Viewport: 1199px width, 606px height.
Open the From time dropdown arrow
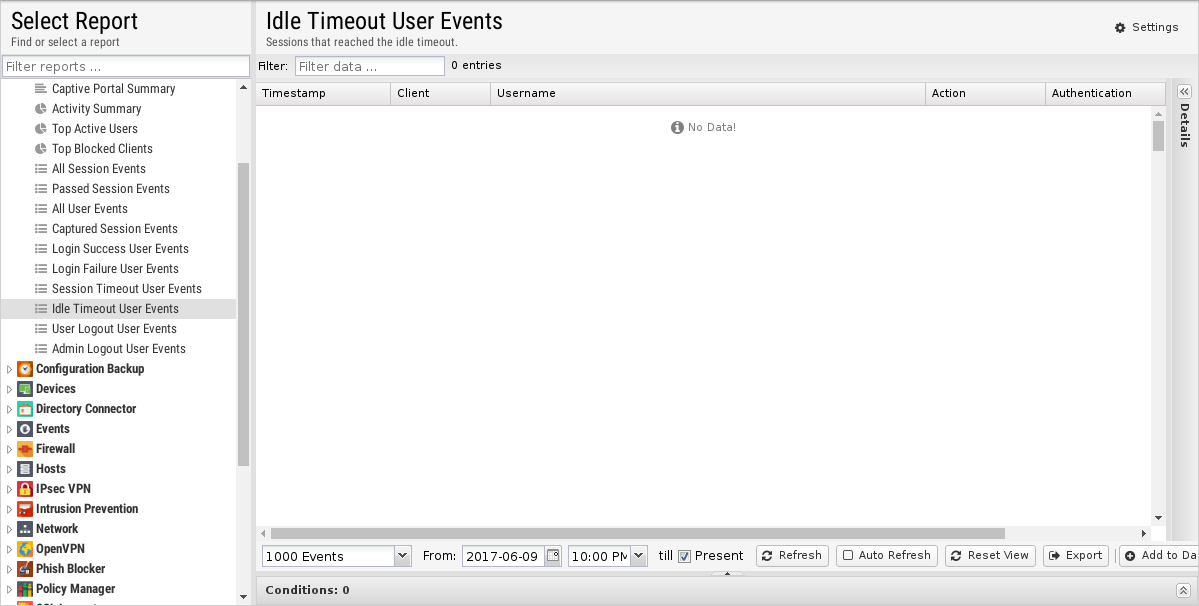[639, 556]
